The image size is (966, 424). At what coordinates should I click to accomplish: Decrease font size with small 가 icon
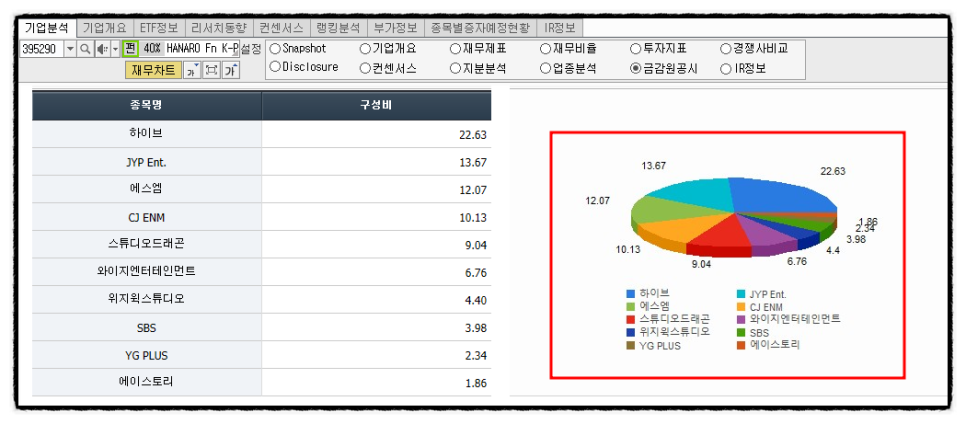pyautogui.click(x=192, y=70)
